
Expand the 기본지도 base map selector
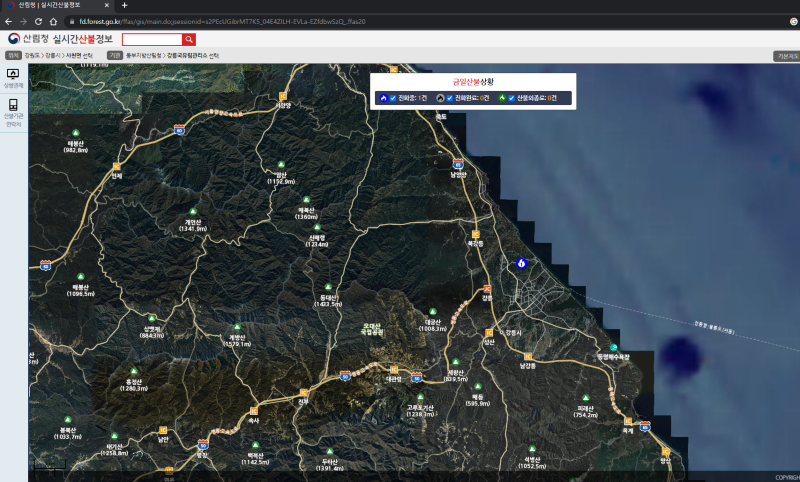tap(786, 56)
